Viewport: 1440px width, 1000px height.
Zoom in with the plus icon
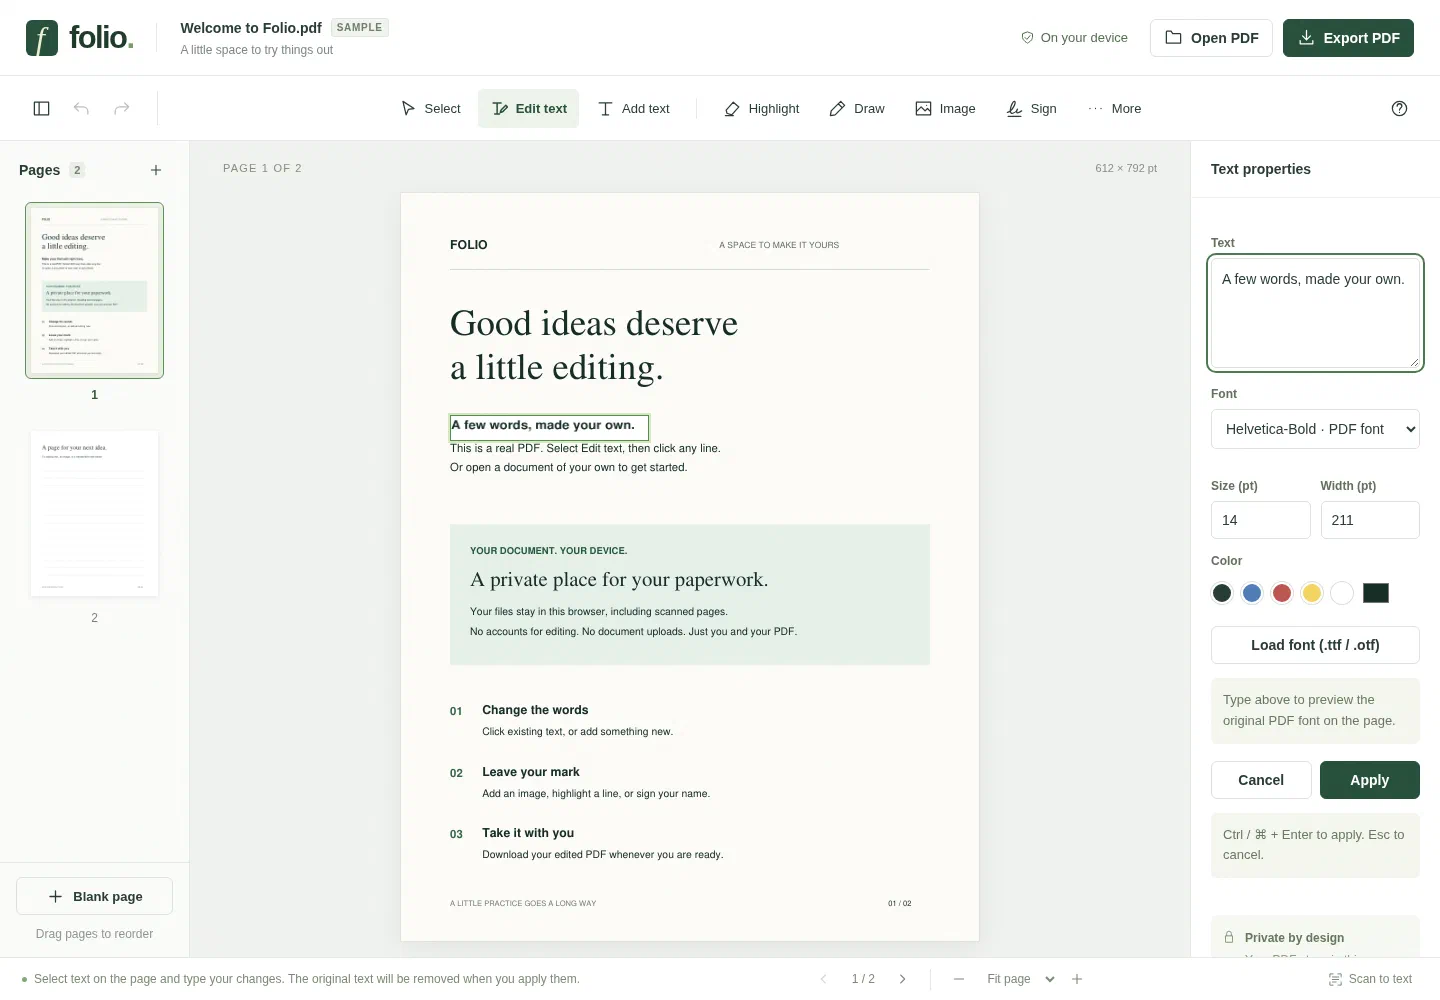click(1077, 979)
